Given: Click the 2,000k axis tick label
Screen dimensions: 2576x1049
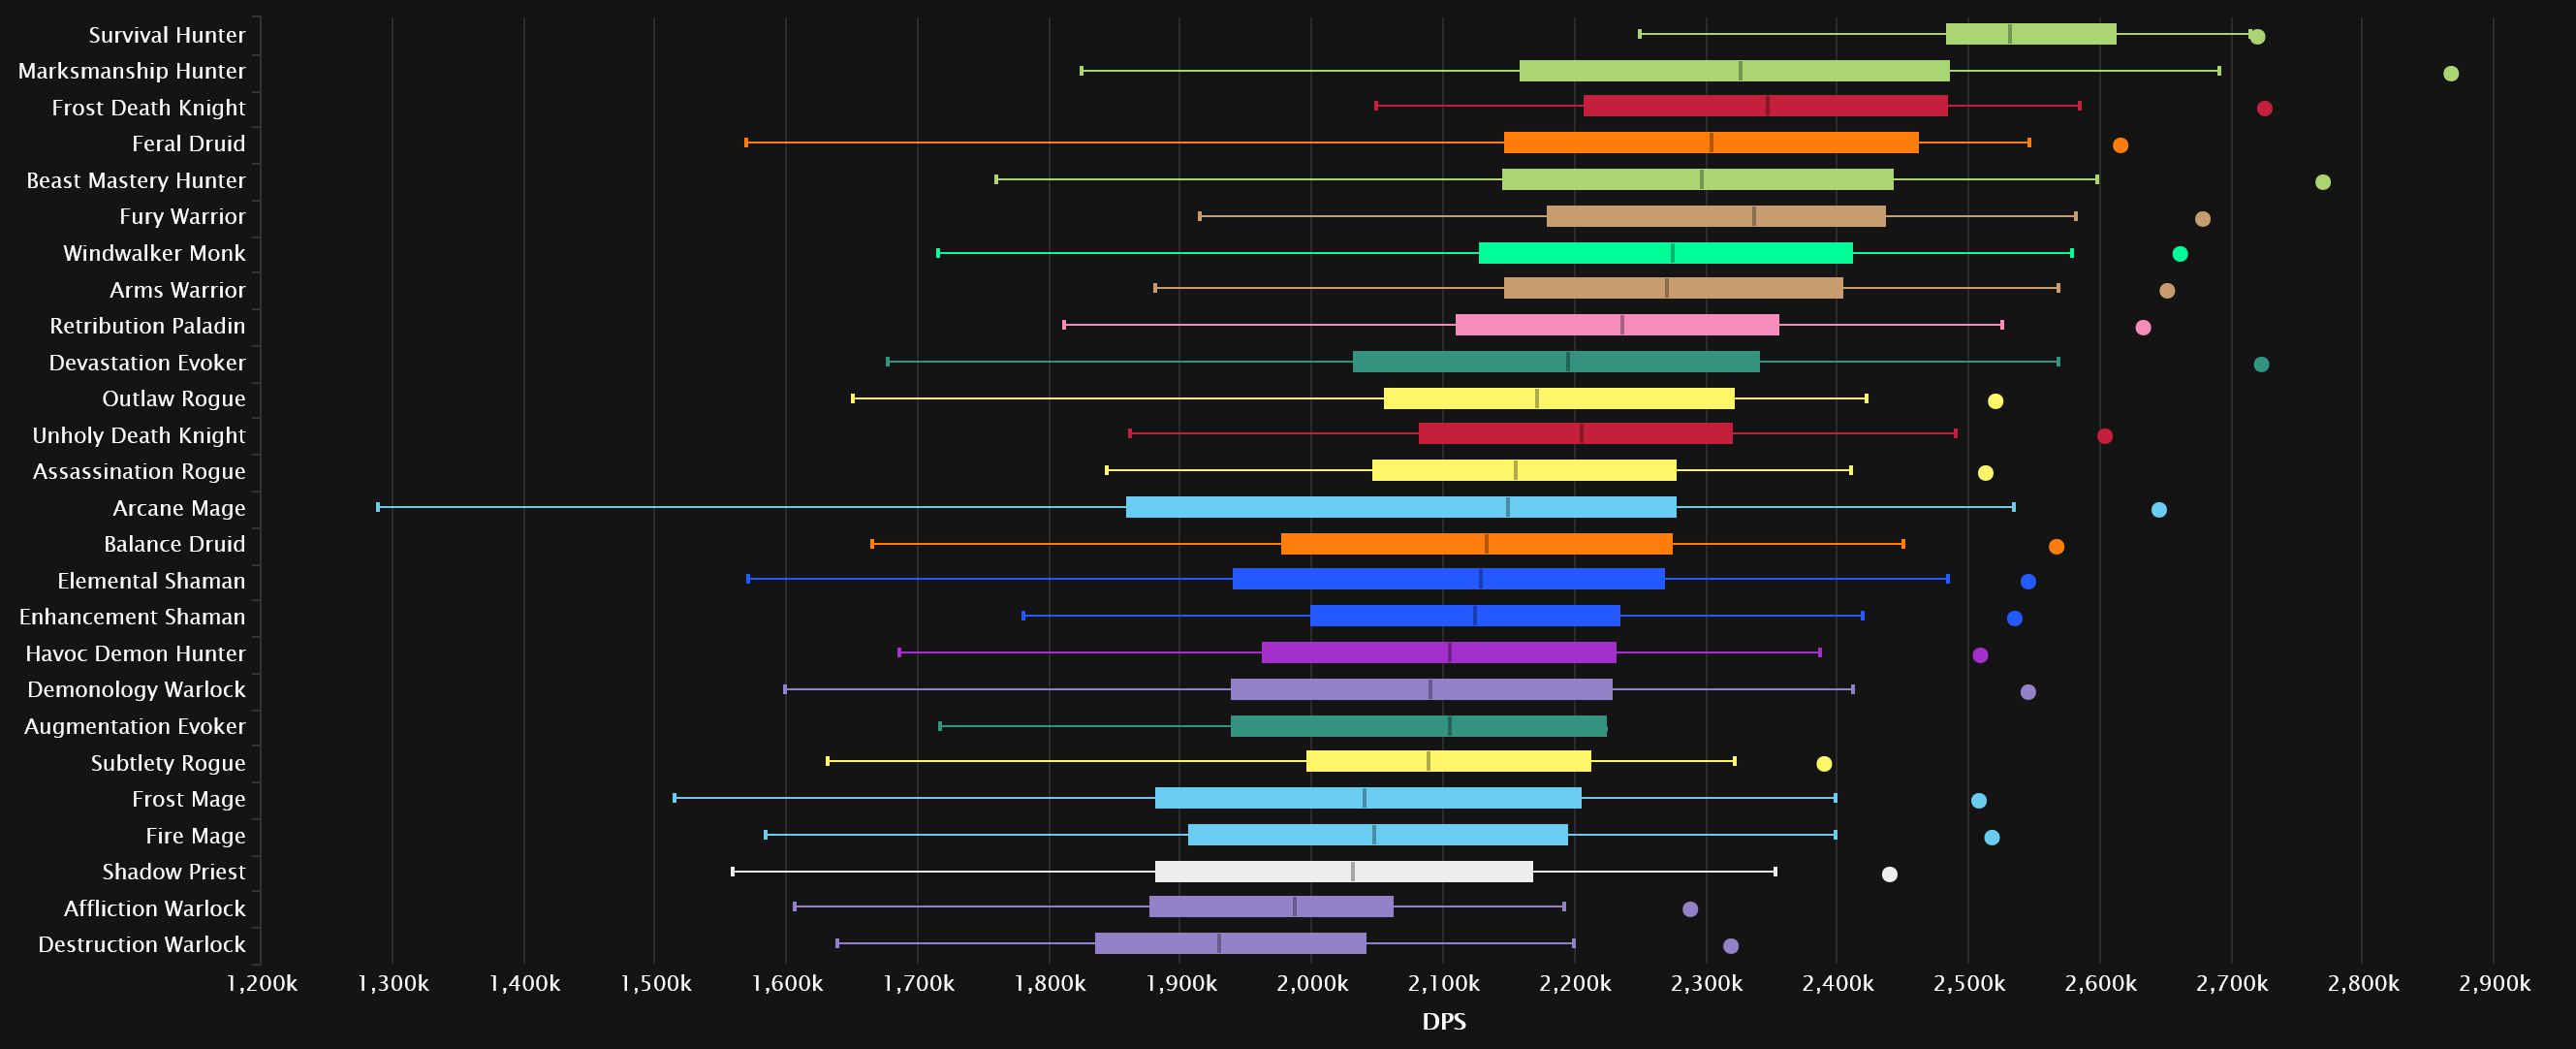Looking at the screenshot, I should point(1312,984).
